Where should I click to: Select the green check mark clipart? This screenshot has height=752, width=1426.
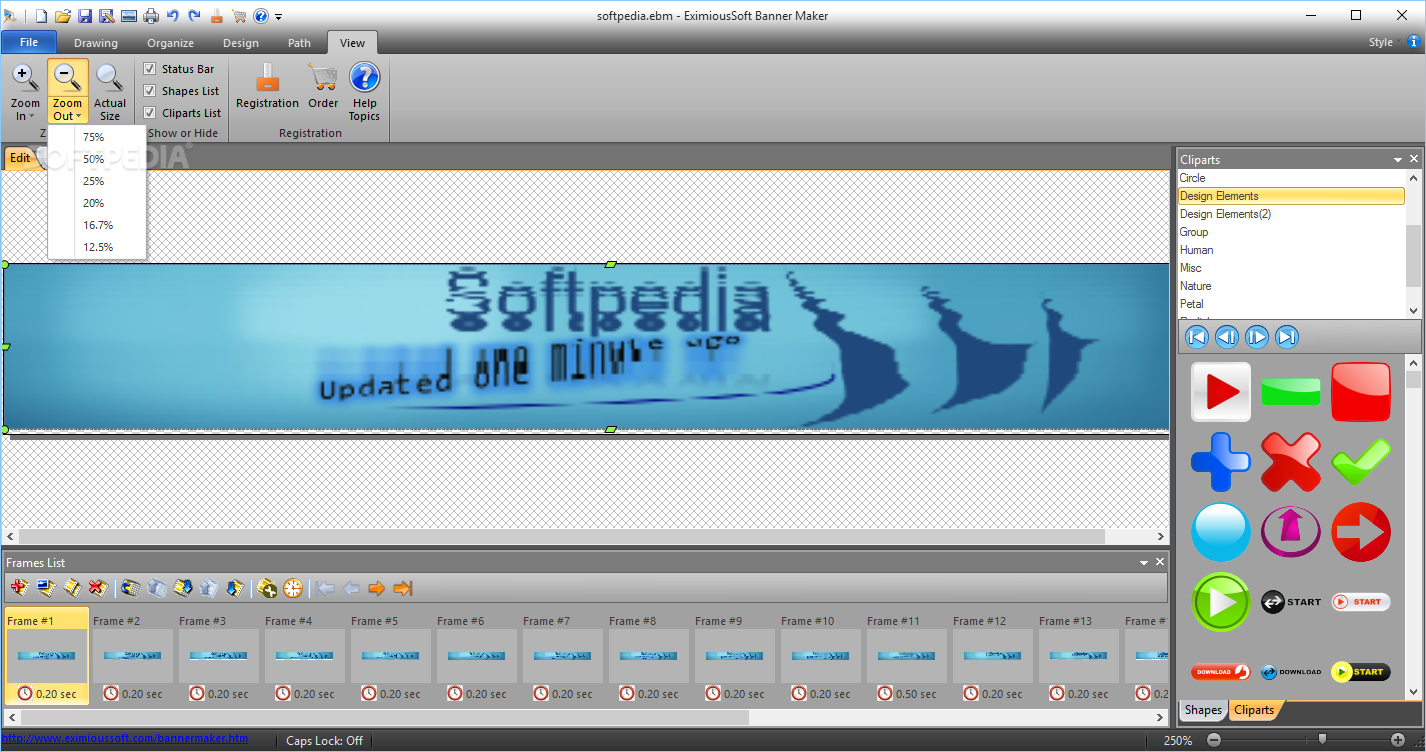pos(1361,462)
